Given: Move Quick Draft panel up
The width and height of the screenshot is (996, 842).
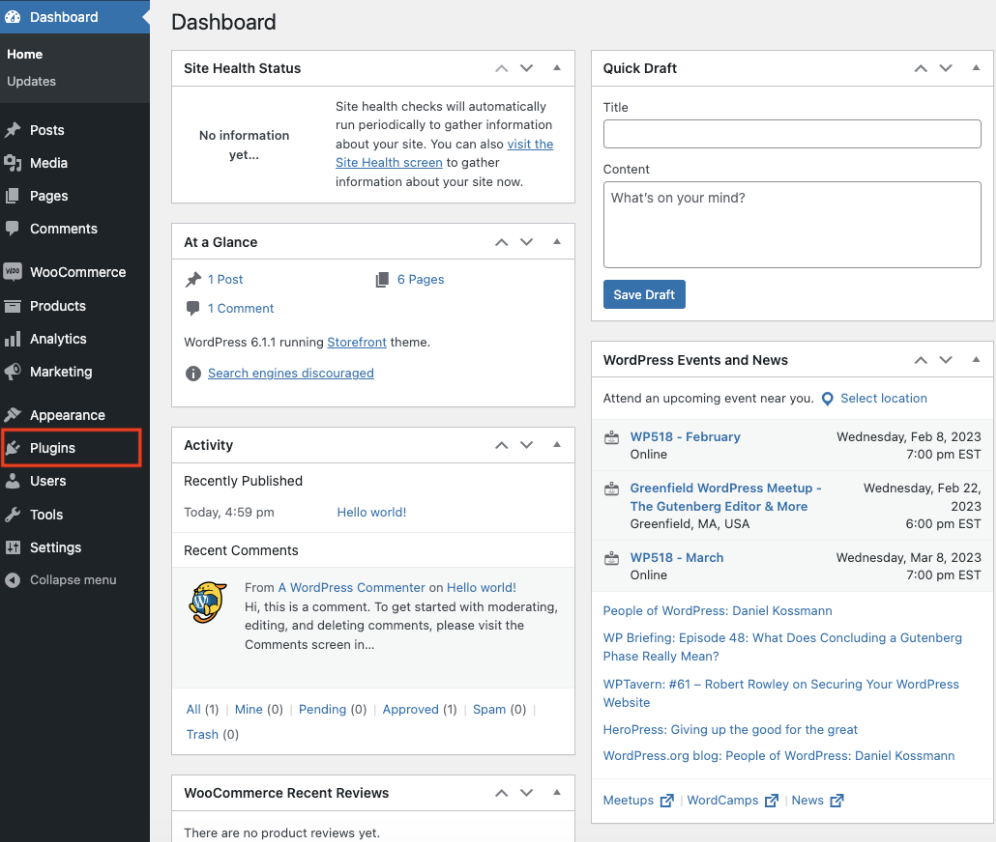Looking at the screenshot, I should (921, 68).
